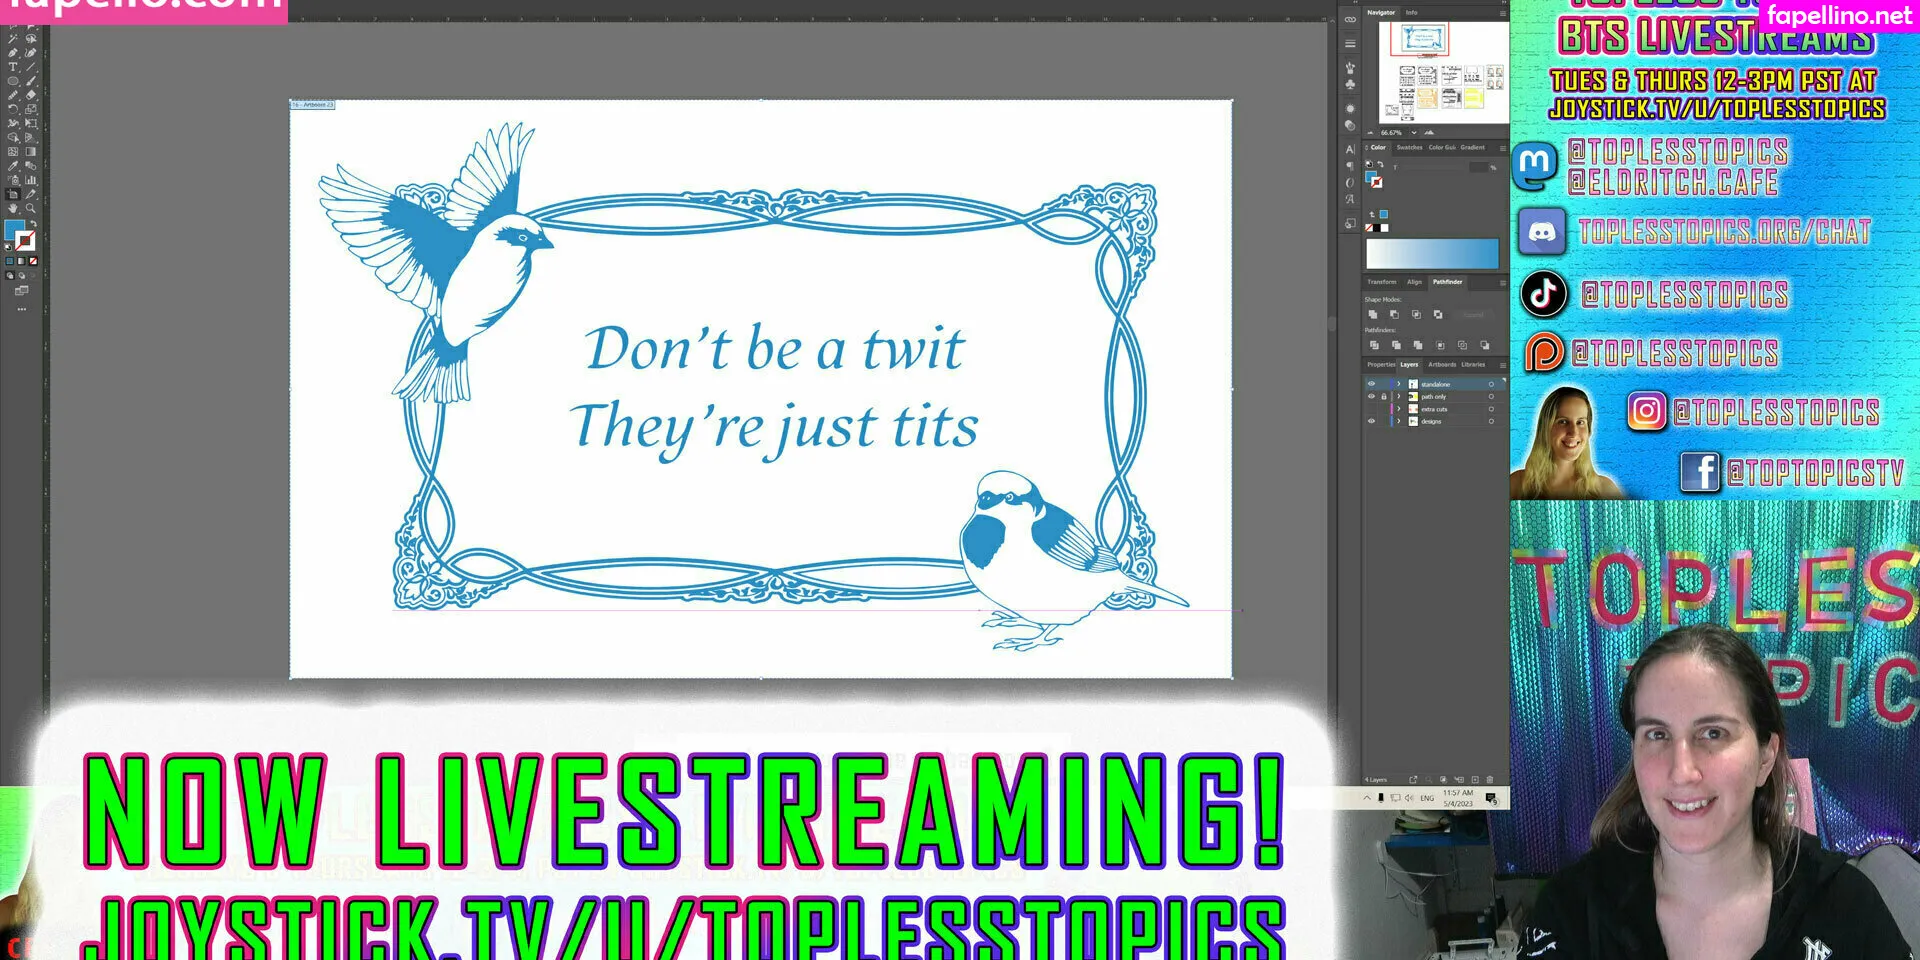The image size is (1920, 960).
Task: Switch to the Align tab
Action: click(x=1414, y=282)
